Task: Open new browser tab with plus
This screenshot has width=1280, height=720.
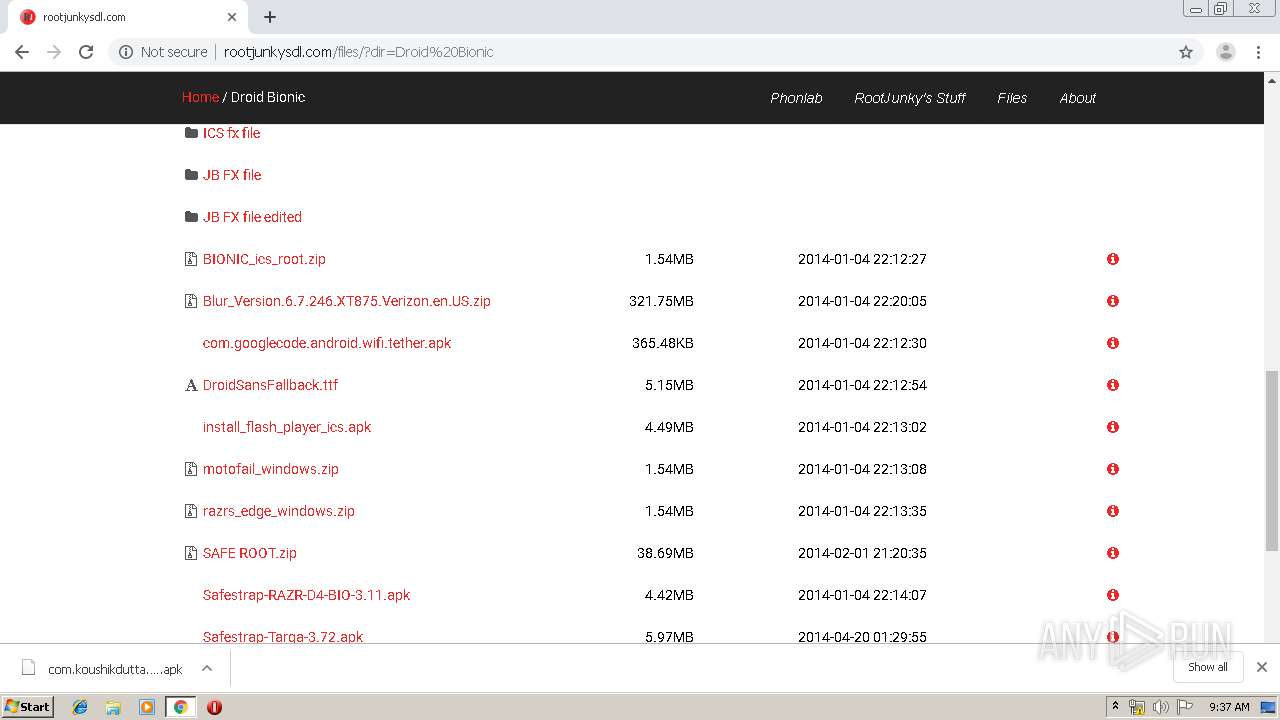Action: point(270,17)
